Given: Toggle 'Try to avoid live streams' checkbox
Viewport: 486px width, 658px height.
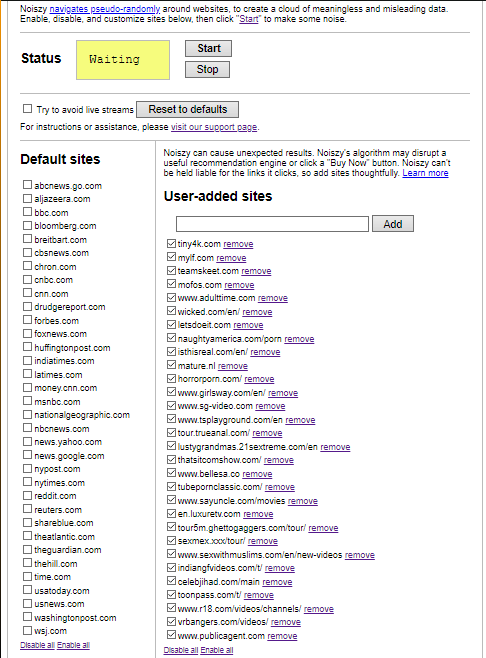Looking at the screenshot, I should 27,109.
